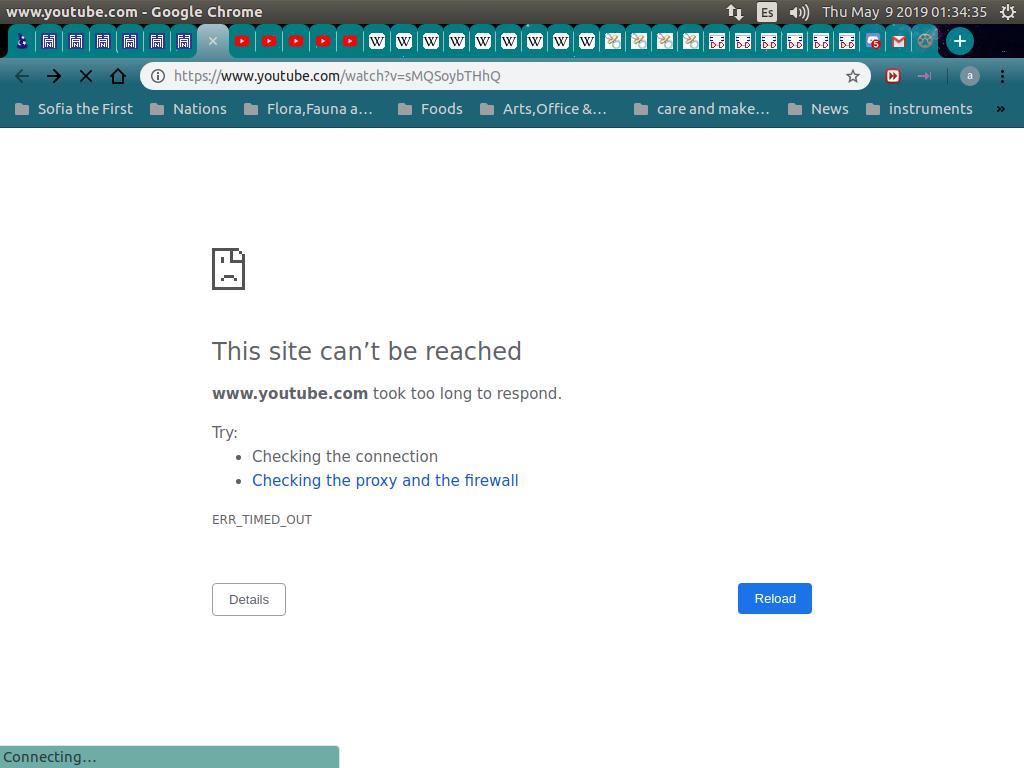Click the YouTube URL address bar
Viewport: 1024px width, 768px height.
pyautogui.click(x=505, y=76)
